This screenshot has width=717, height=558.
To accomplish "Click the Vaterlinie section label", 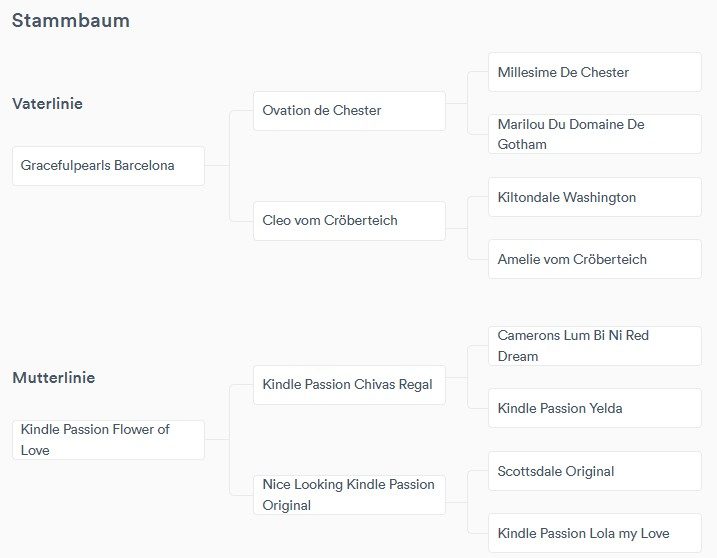I will tap(47, 104).
